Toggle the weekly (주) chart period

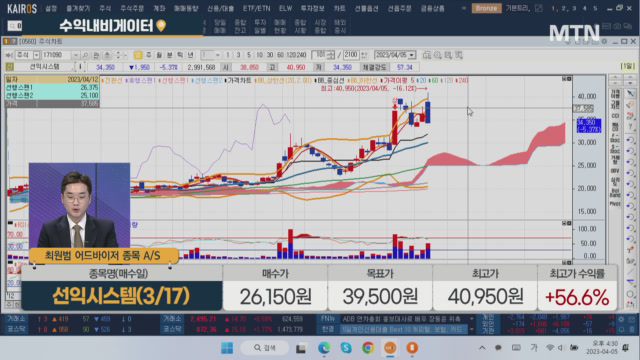click(x=149, y=55)
